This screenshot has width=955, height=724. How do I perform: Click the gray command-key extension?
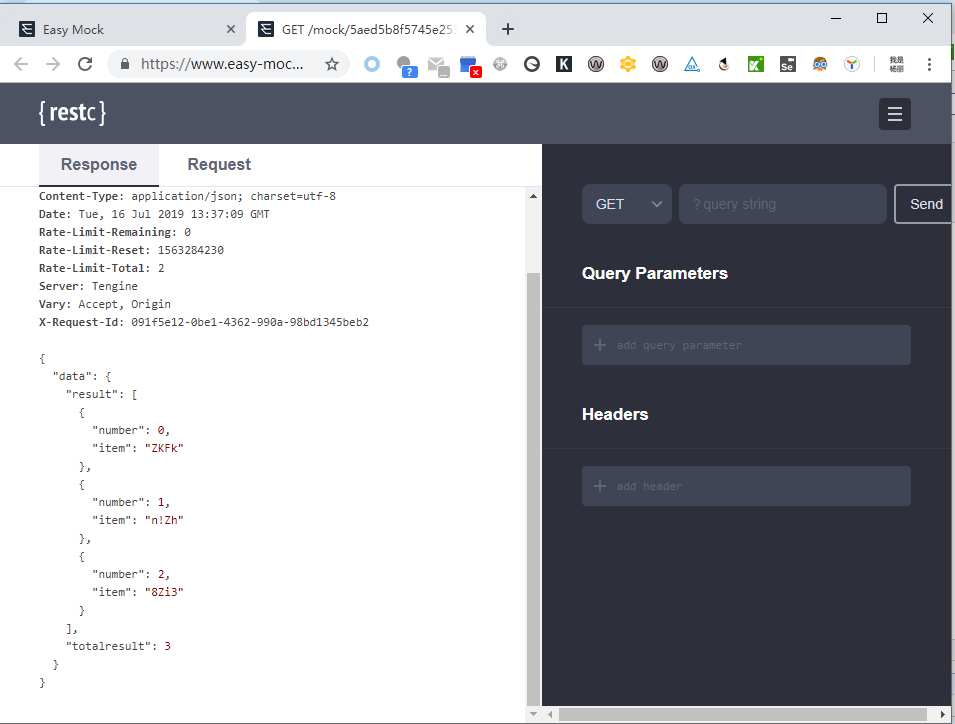tap(500, 64)
